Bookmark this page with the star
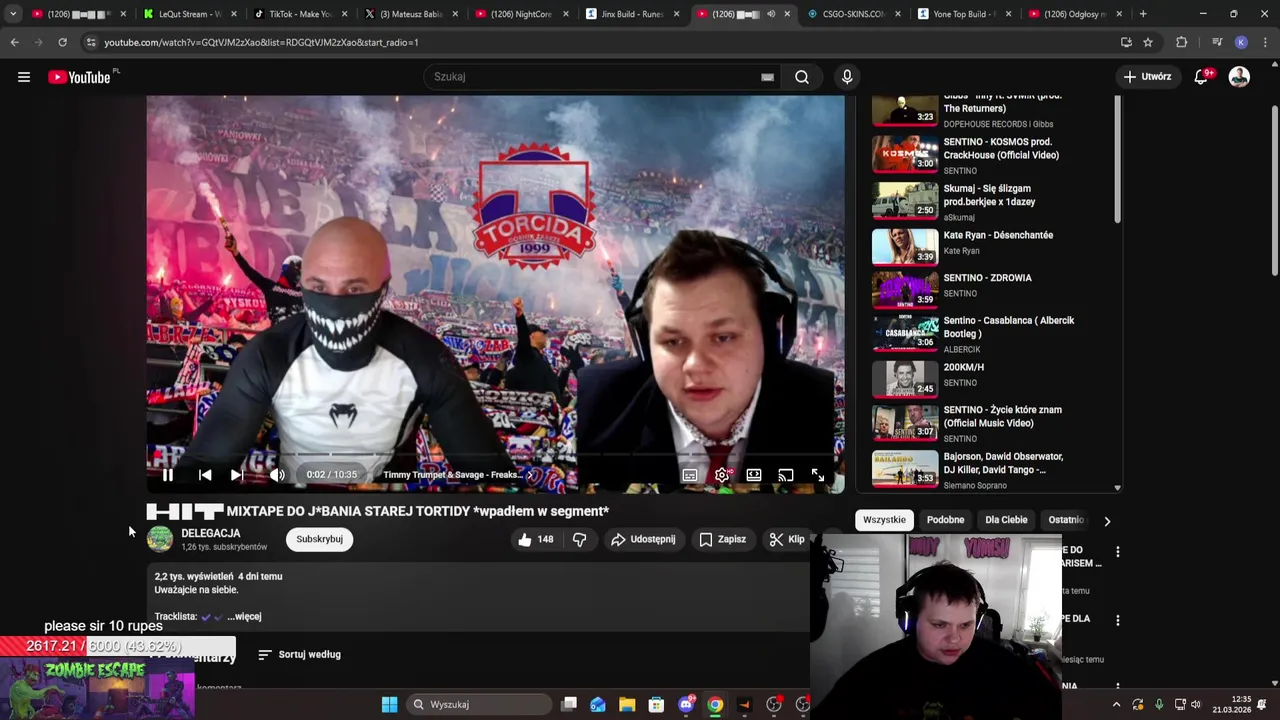 click(x=1148, y=43)
